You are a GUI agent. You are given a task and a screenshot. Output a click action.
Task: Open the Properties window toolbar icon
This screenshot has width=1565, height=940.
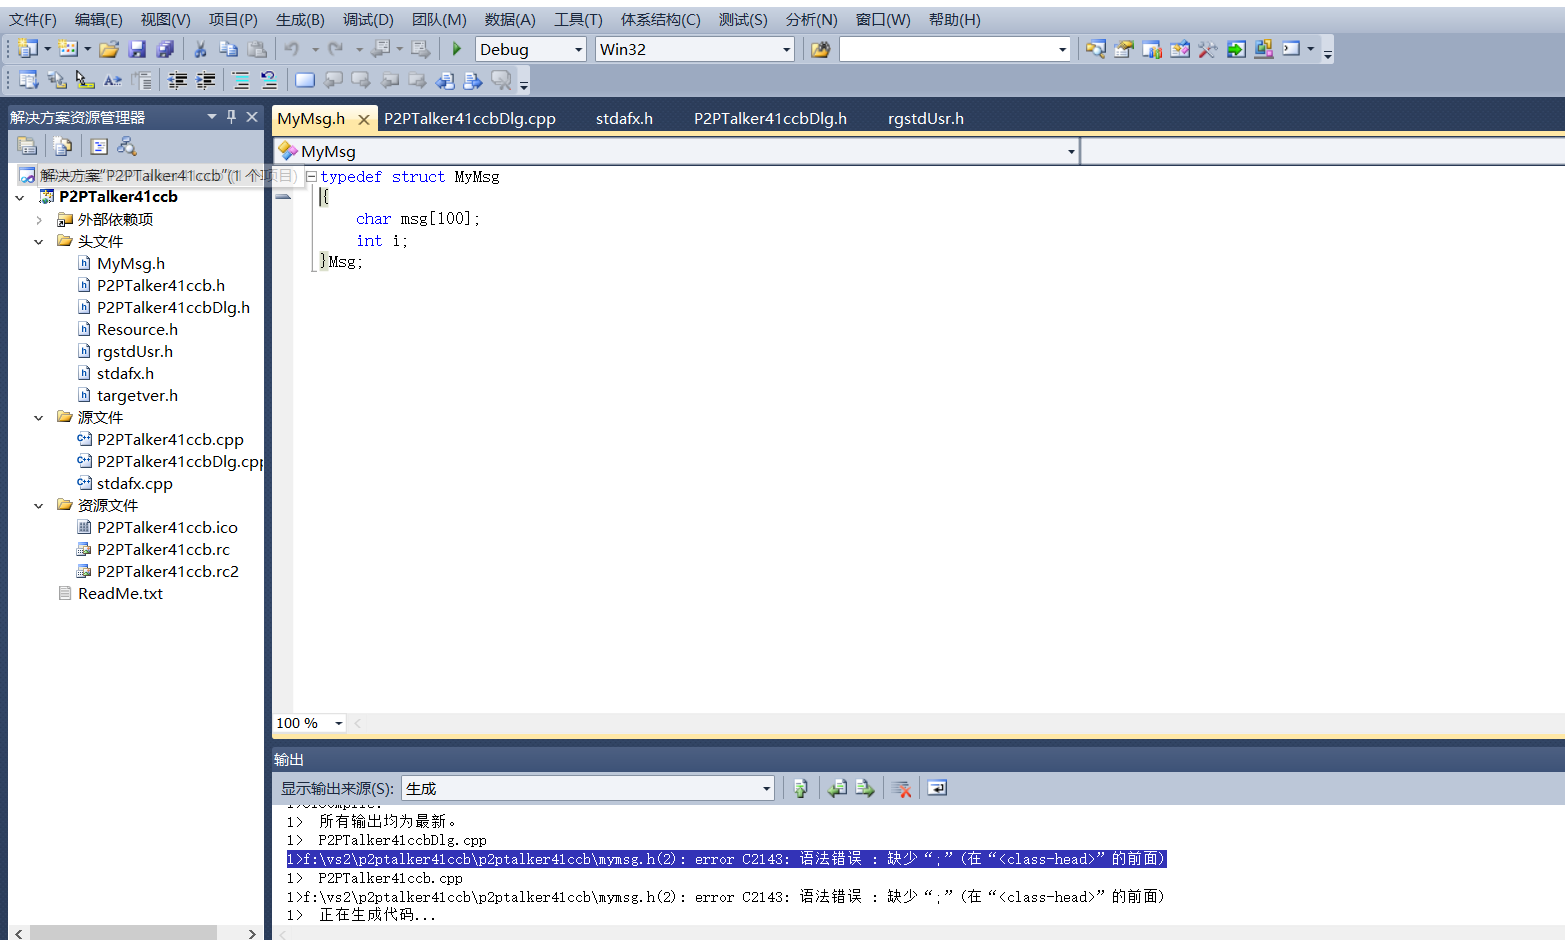[1124, 49]
